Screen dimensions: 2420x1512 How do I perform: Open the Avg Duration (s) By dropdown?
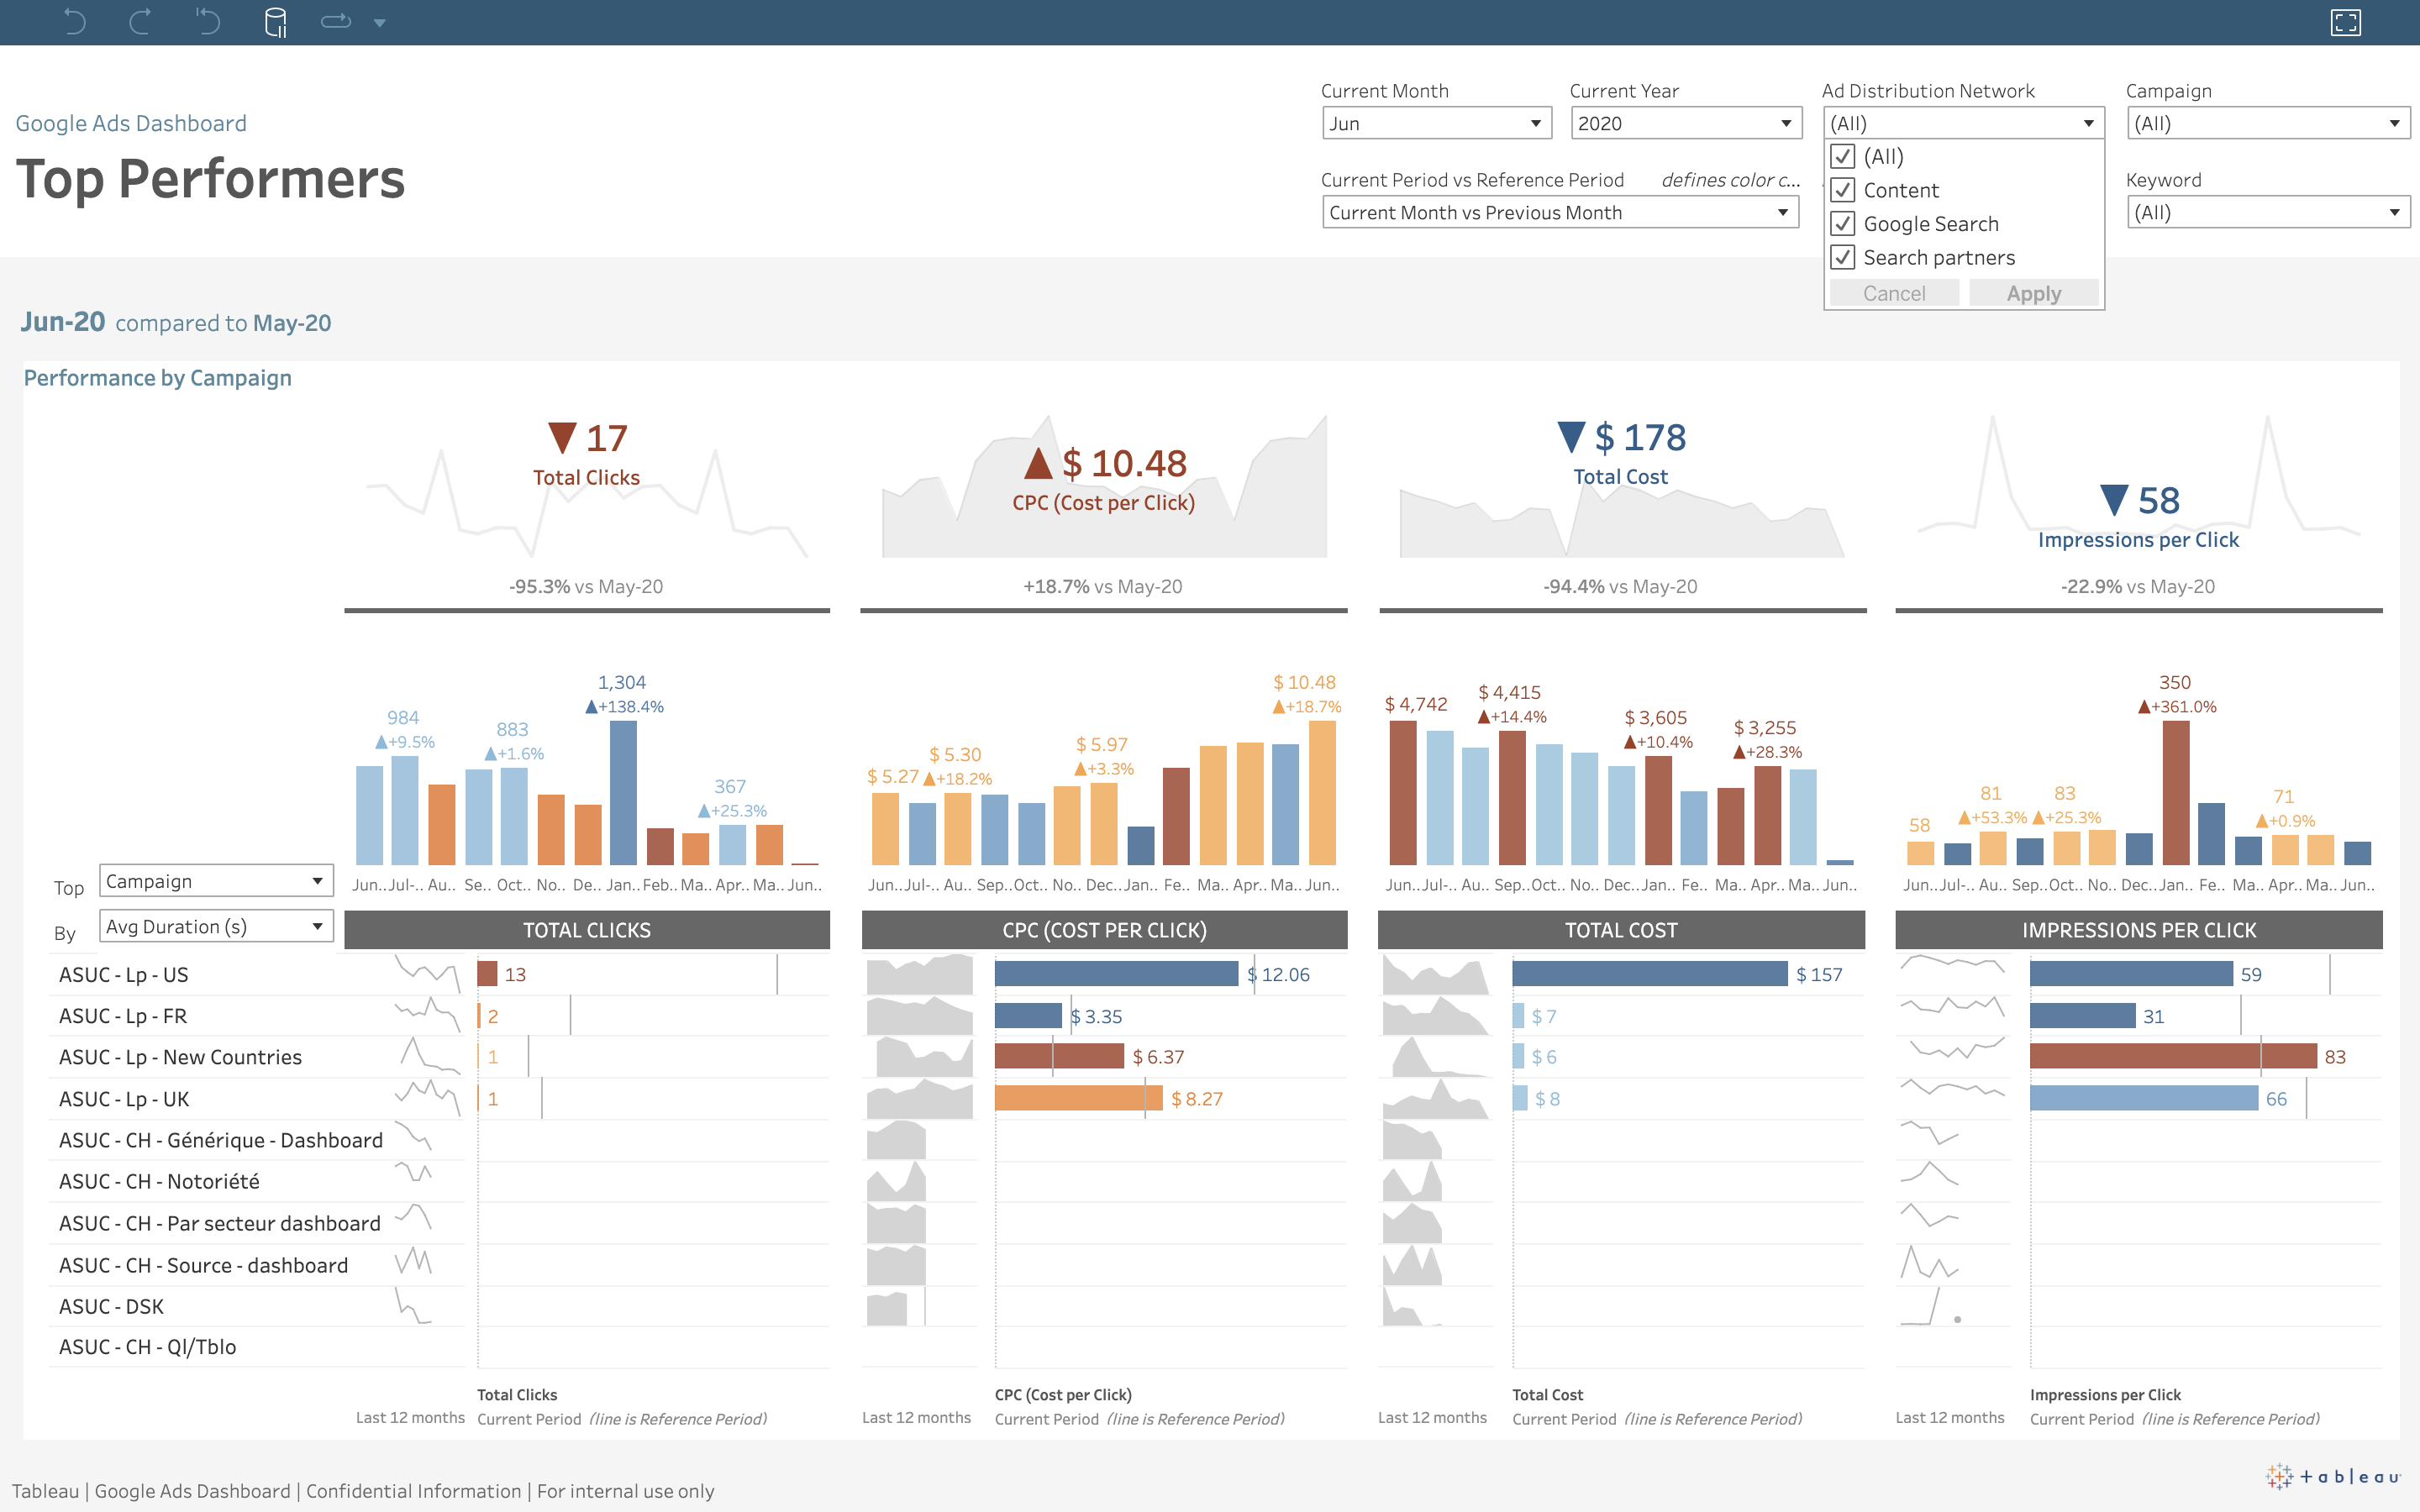216,927
